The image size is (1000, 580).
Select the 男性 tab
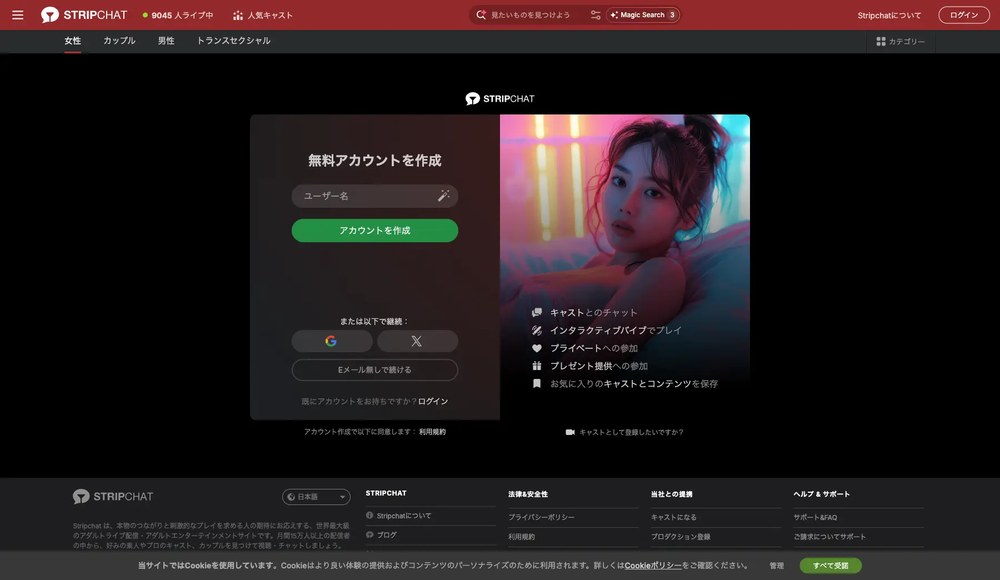point(166,41)
